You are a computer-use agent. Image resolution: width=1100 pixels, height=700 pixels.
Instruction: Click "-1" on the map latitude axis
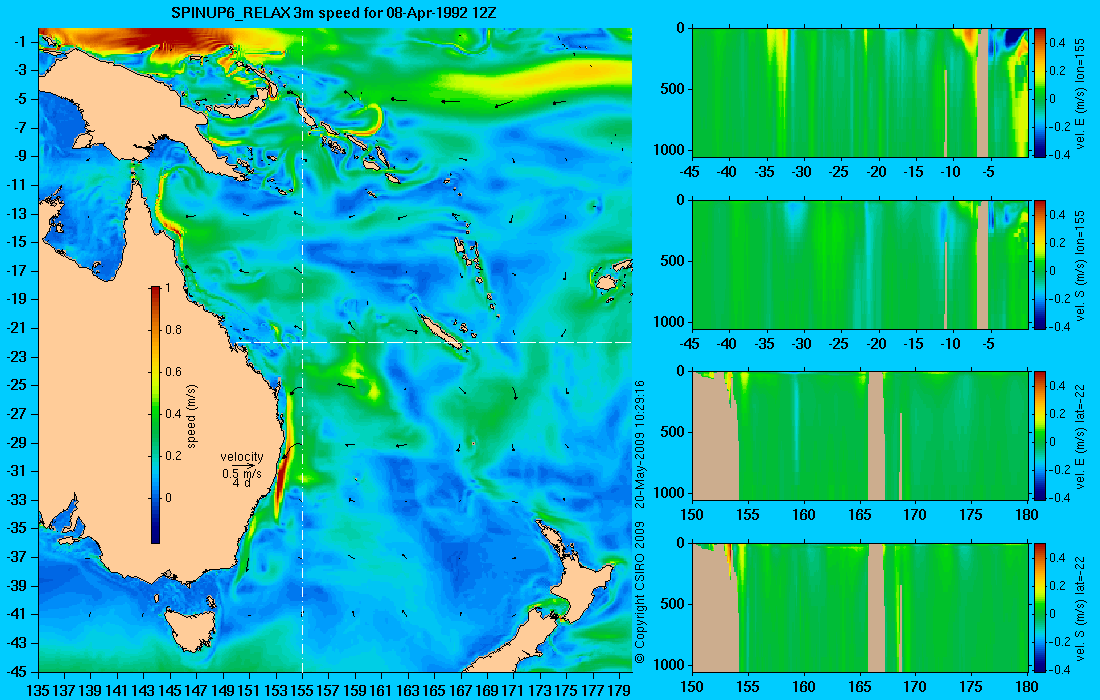coord(20,42)
